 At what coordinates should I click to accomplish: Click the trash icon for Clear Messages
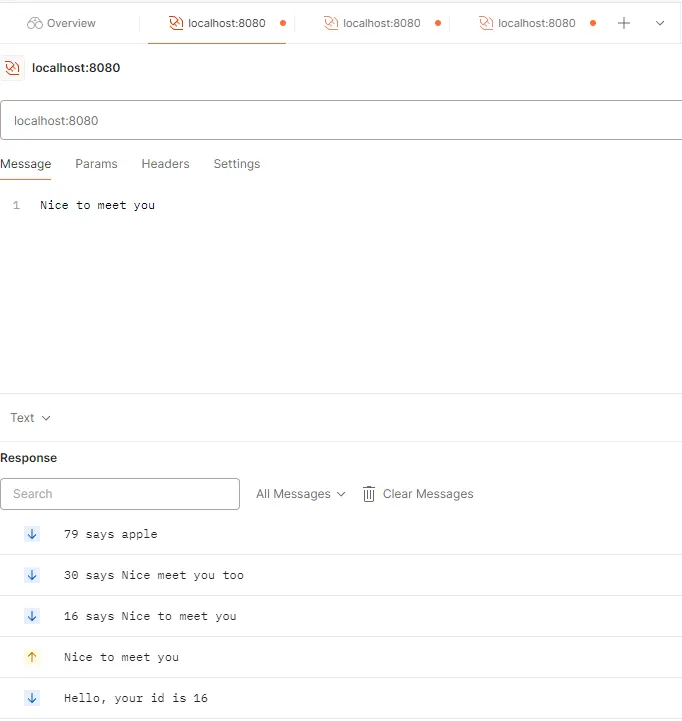point(369,494)
